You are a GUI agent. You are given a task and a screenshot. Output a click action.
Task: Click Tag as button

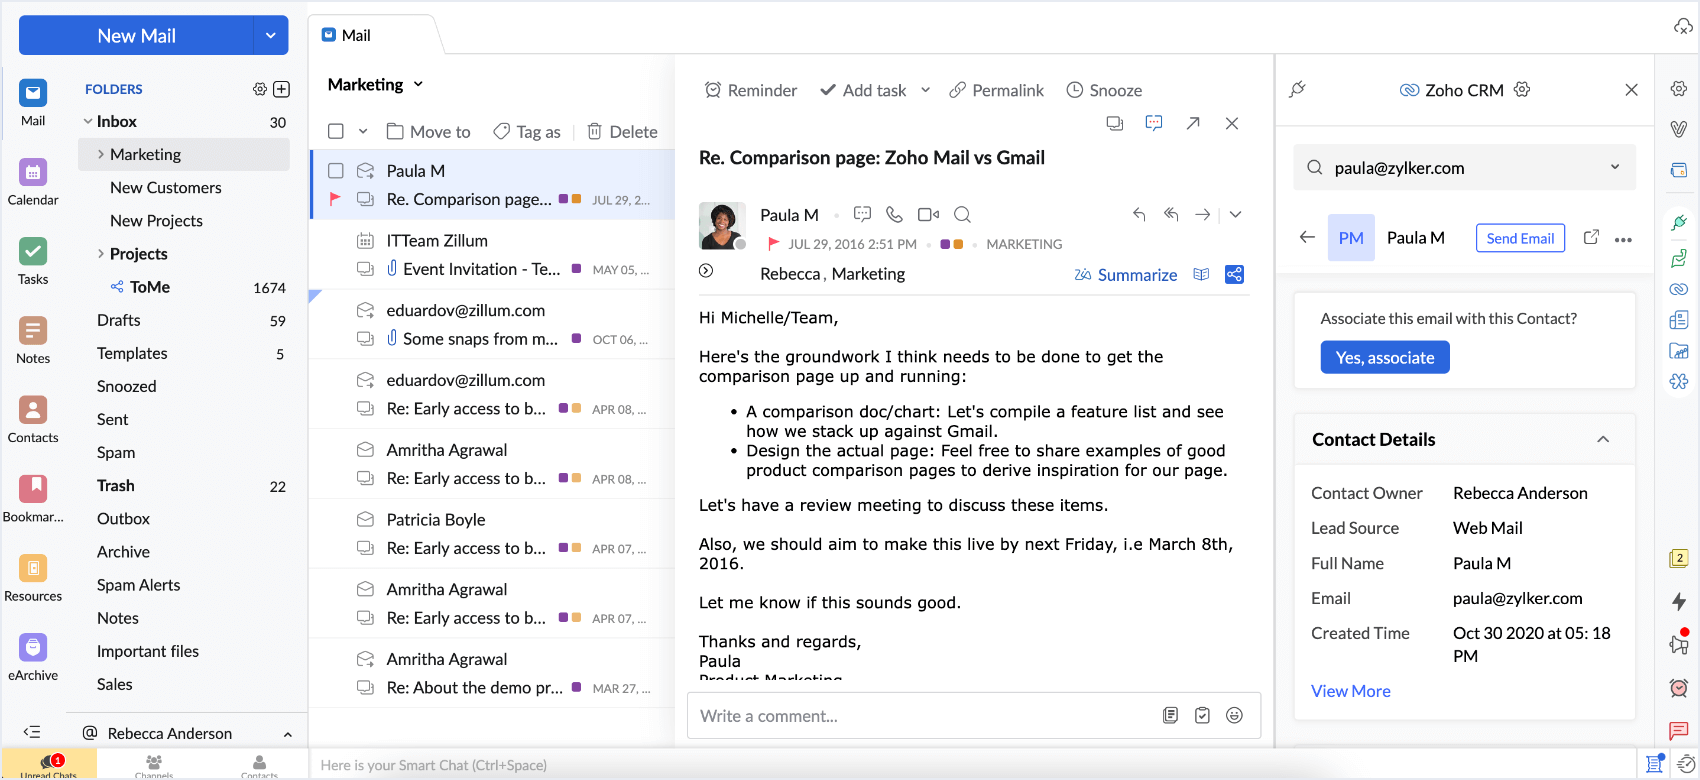click(527, 131)
